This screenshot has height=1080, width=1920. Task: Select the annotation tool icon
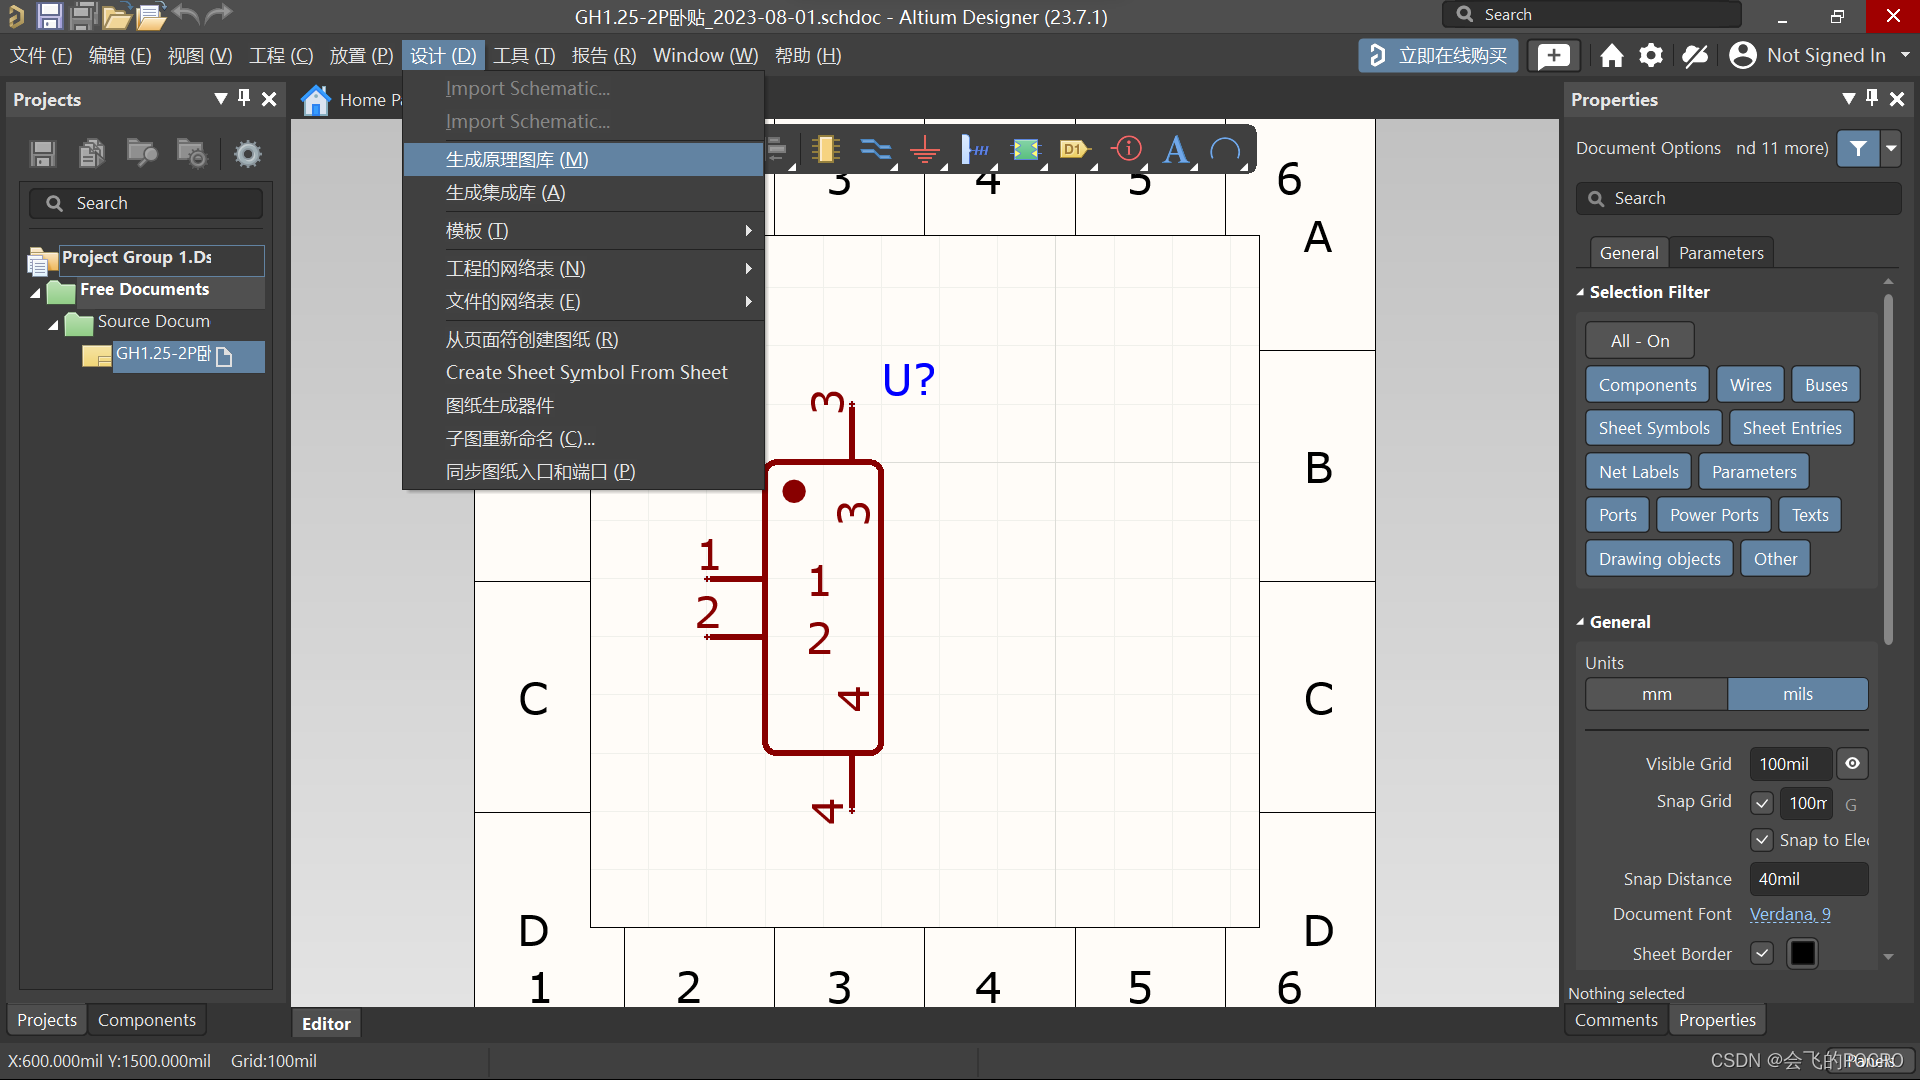[x=1178, y=149]
